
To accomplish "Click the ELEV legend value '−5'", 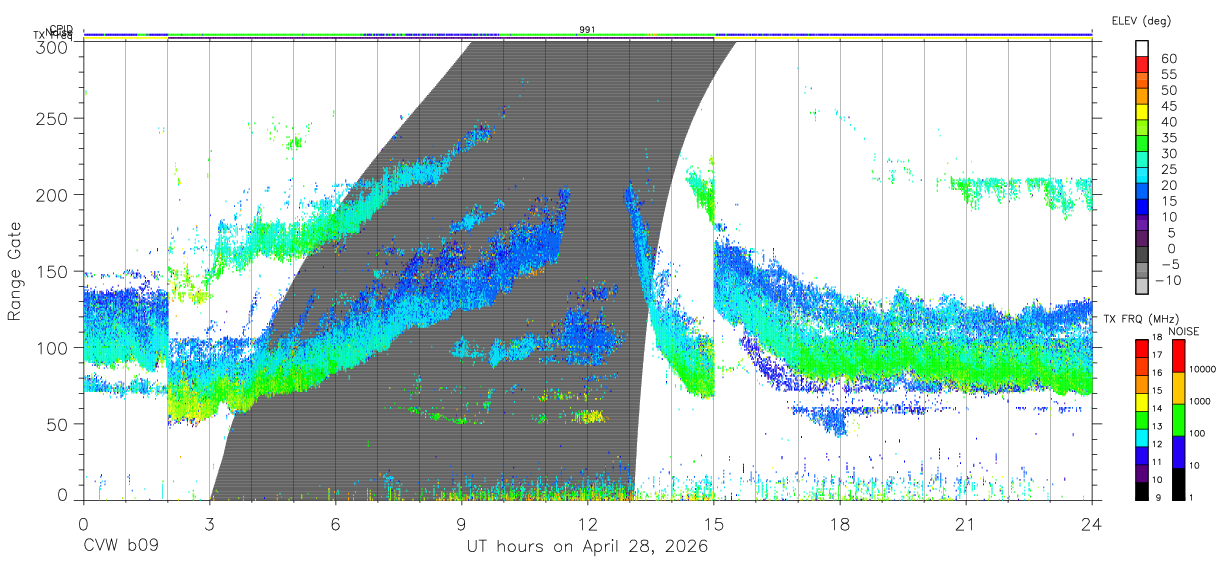I will click(x=1168, y=265).
